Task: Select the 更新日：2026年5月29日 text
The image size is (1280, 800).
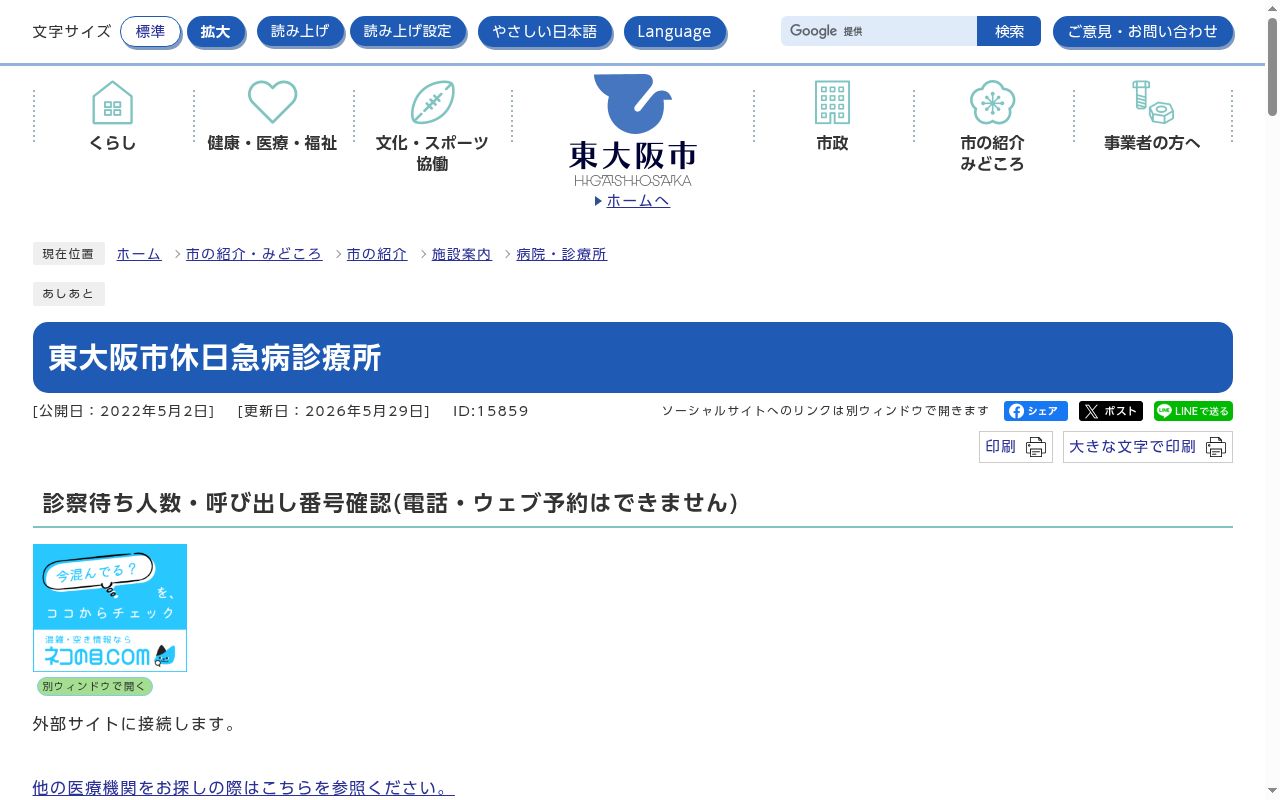Action: [x=334, y=411]
